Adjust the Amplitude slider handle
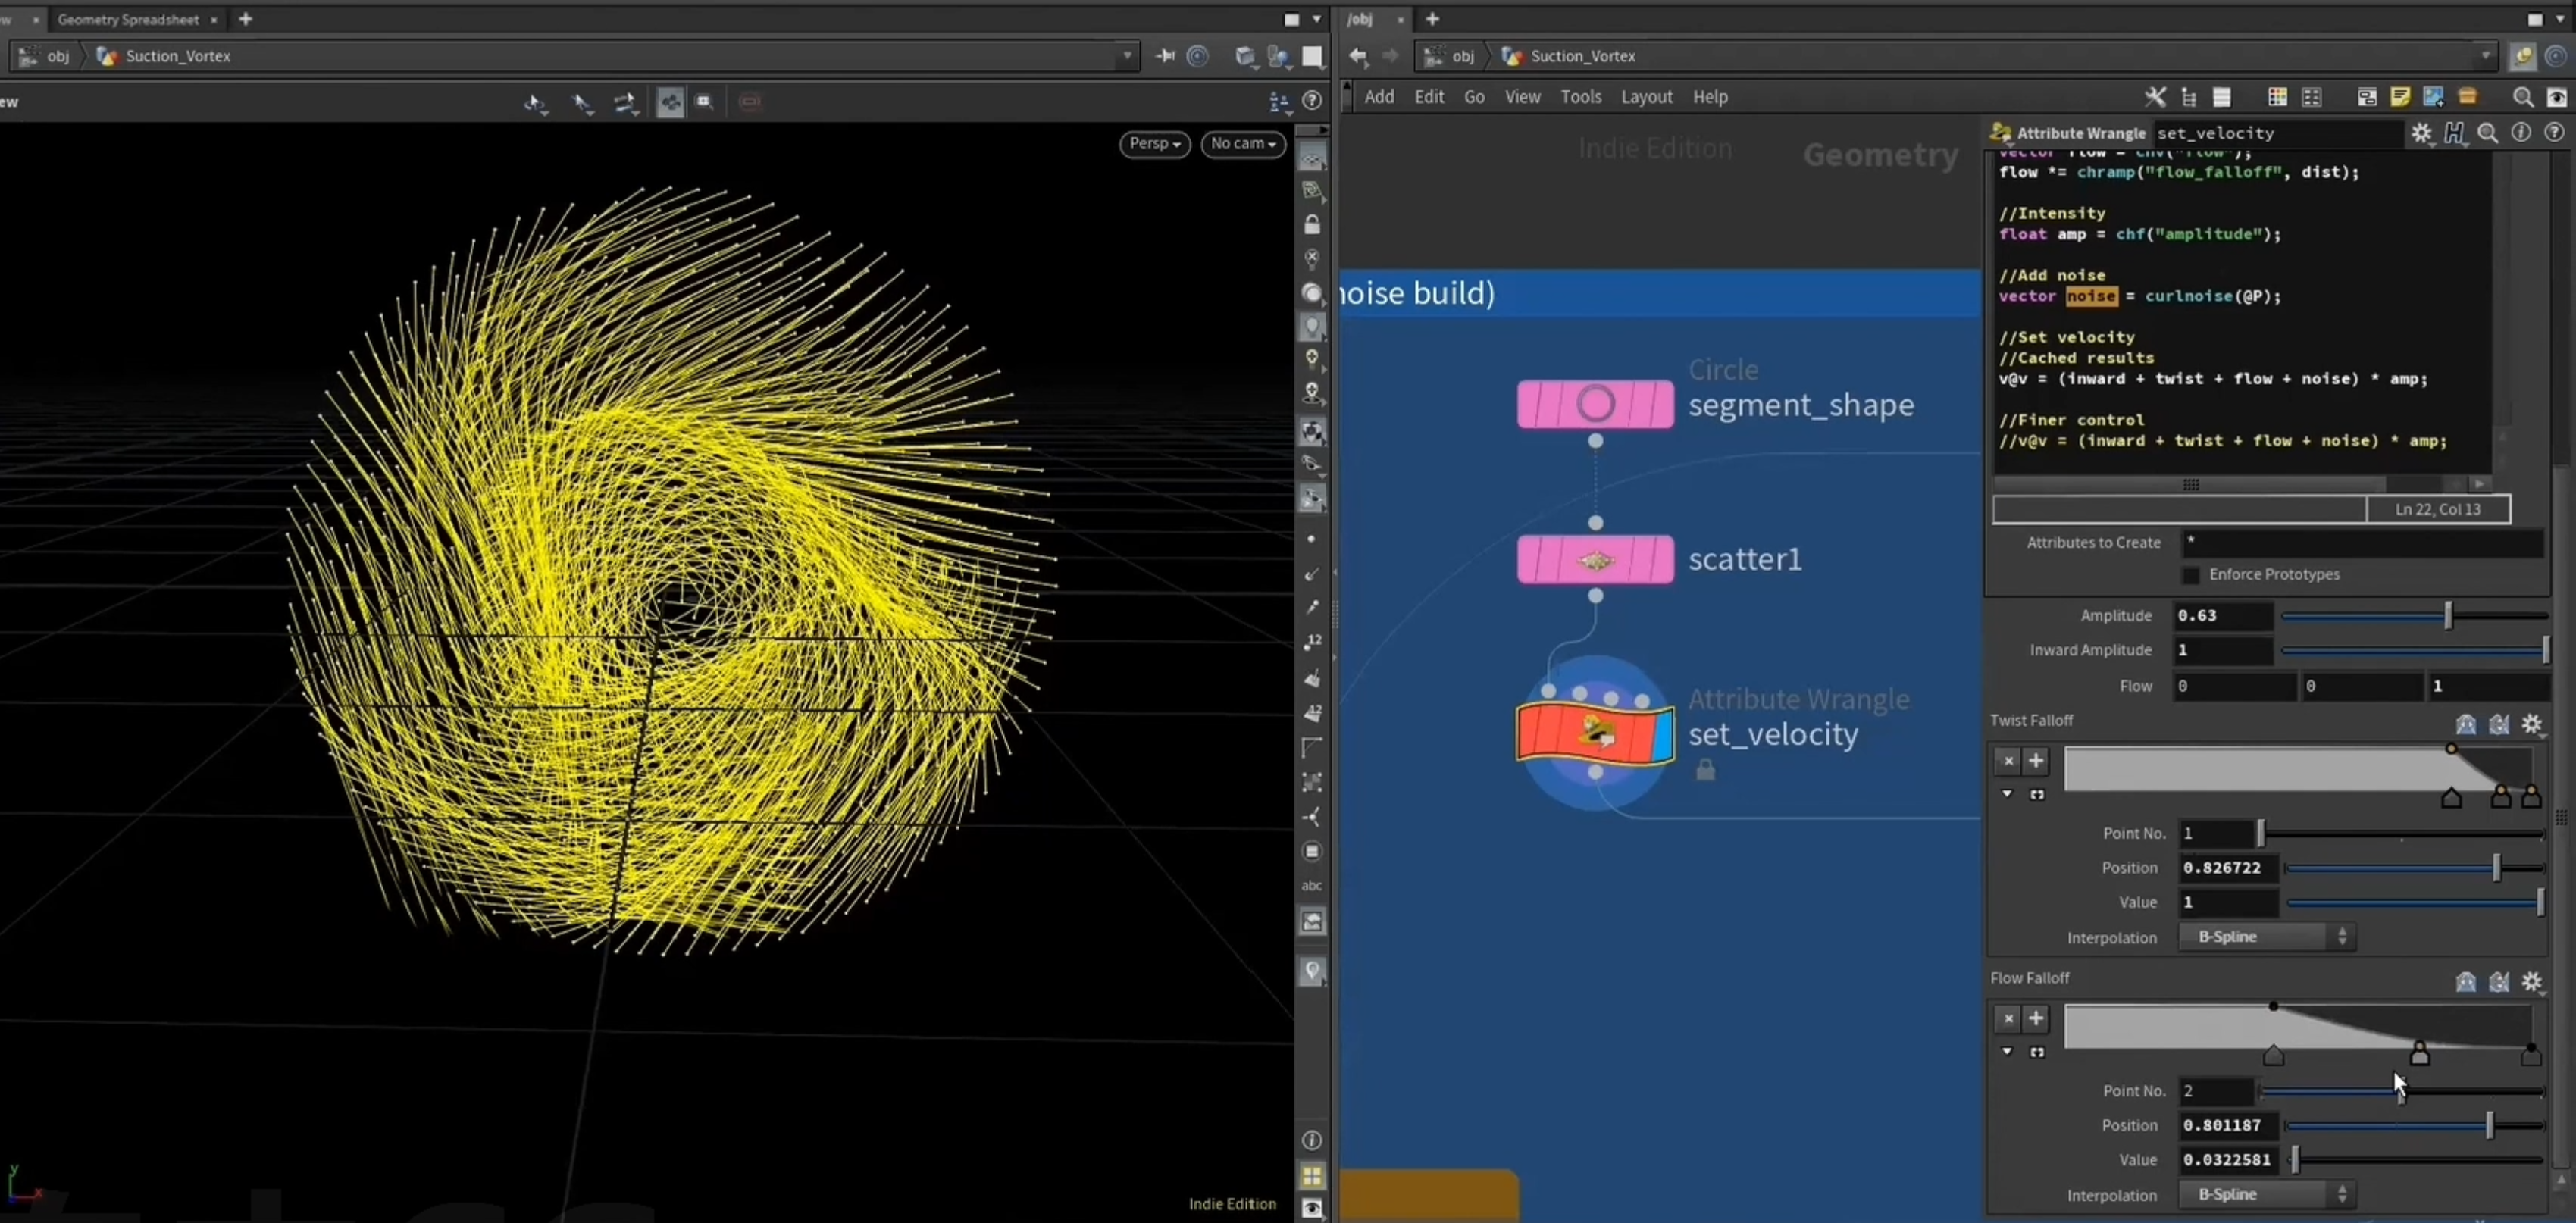This screenshot has height=1223, width=2576. (2447, 616)
